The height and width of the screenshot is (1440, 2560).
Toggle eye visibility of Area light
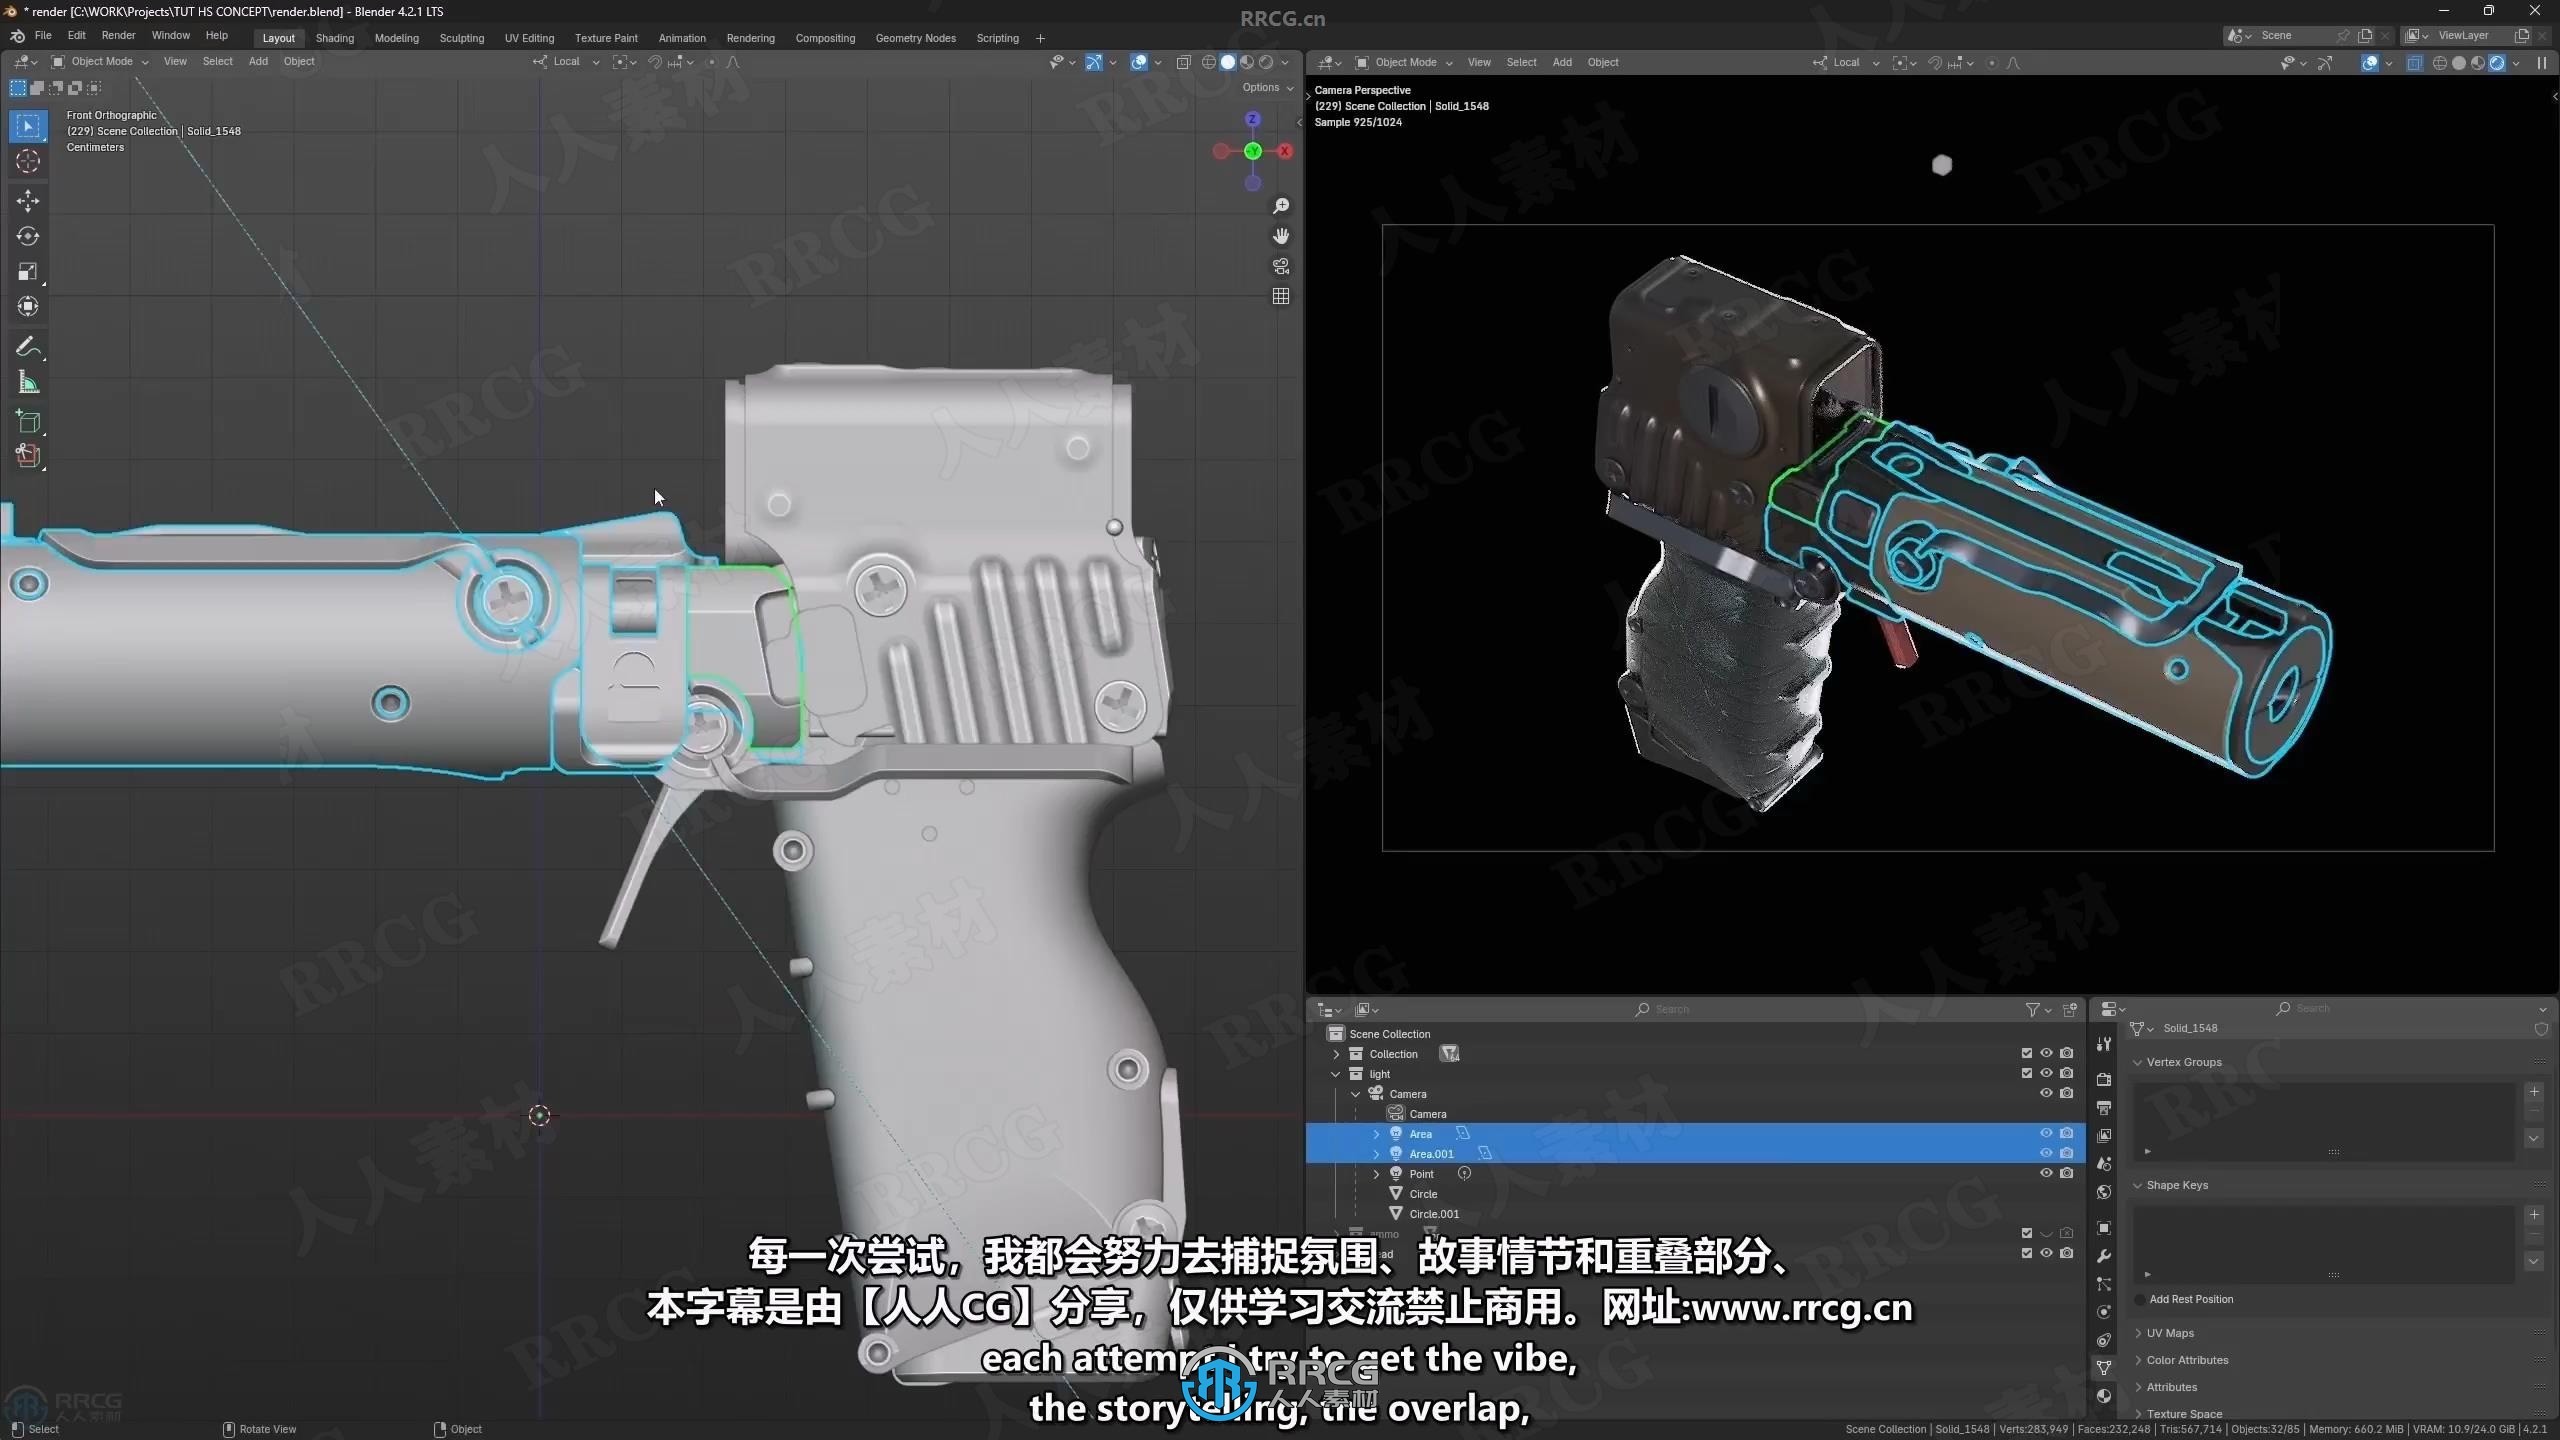tap(2046, 1133)
